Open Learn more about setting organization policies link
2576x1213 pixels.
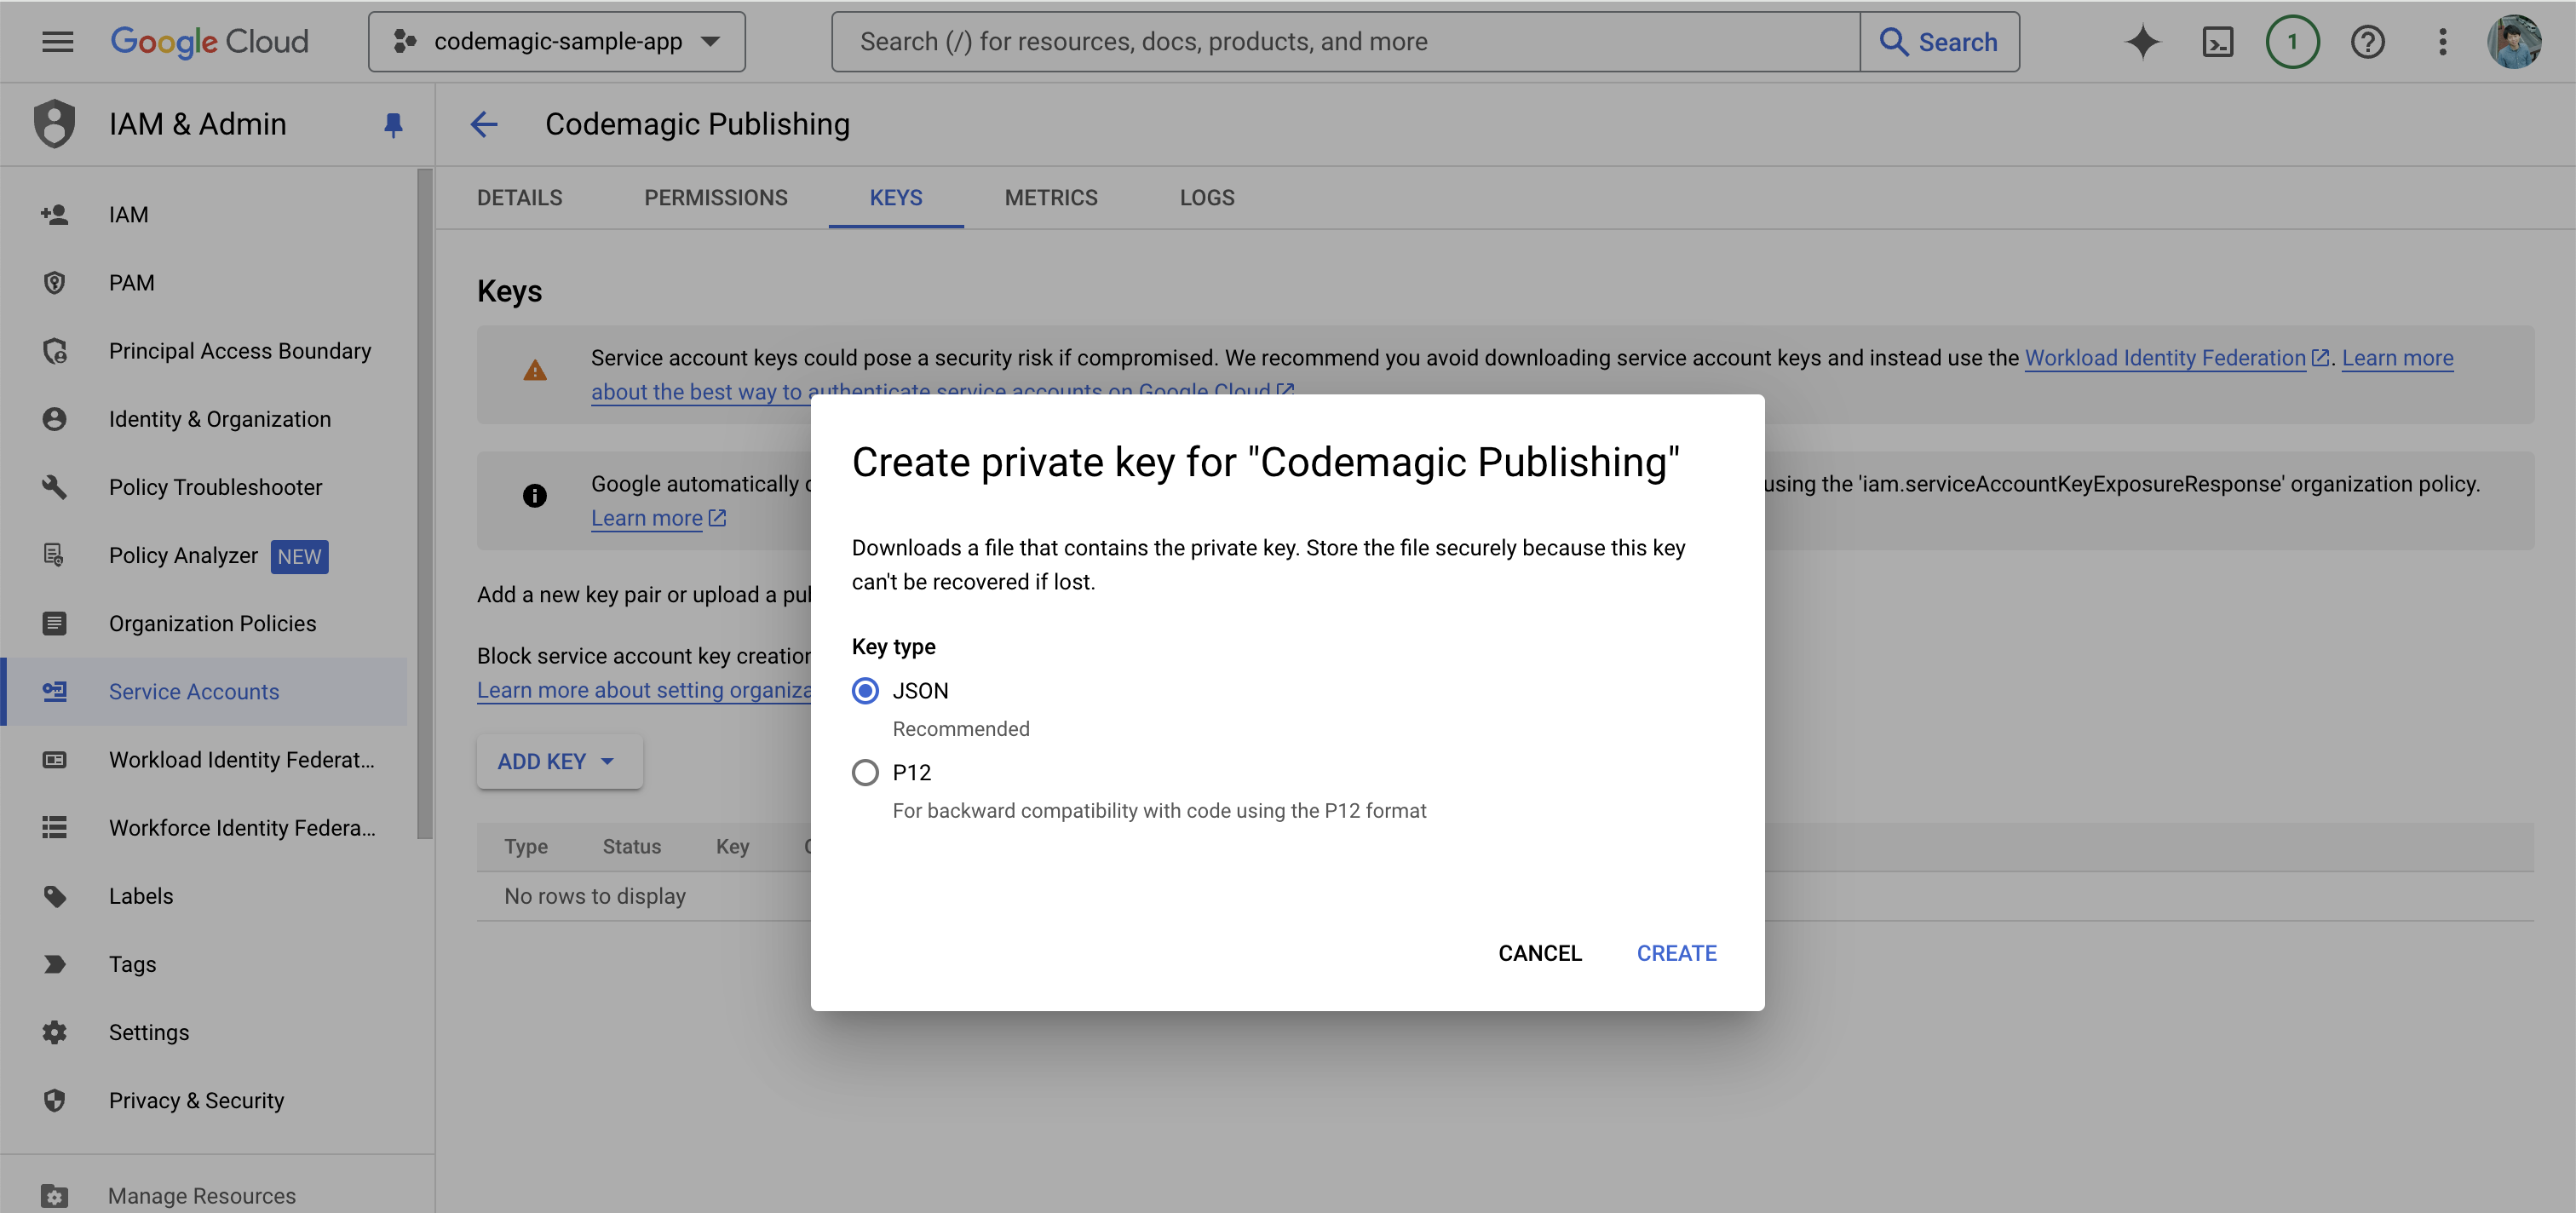pyautogui.click(x=643, y=689)
